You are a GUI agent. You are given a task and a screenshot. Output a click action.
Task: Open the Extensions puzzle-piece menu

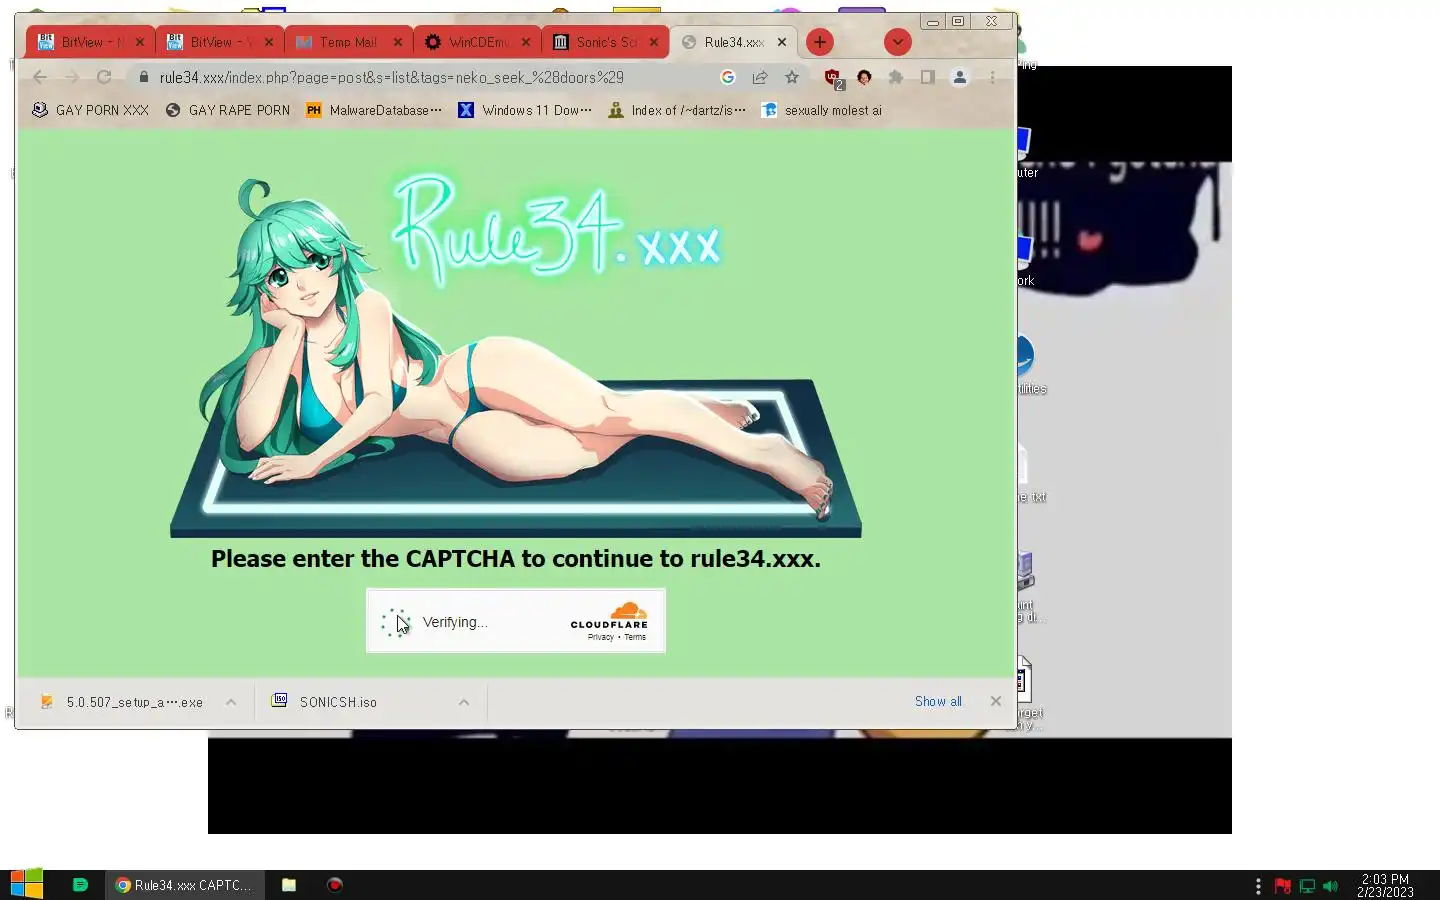[x=896, y=77]
